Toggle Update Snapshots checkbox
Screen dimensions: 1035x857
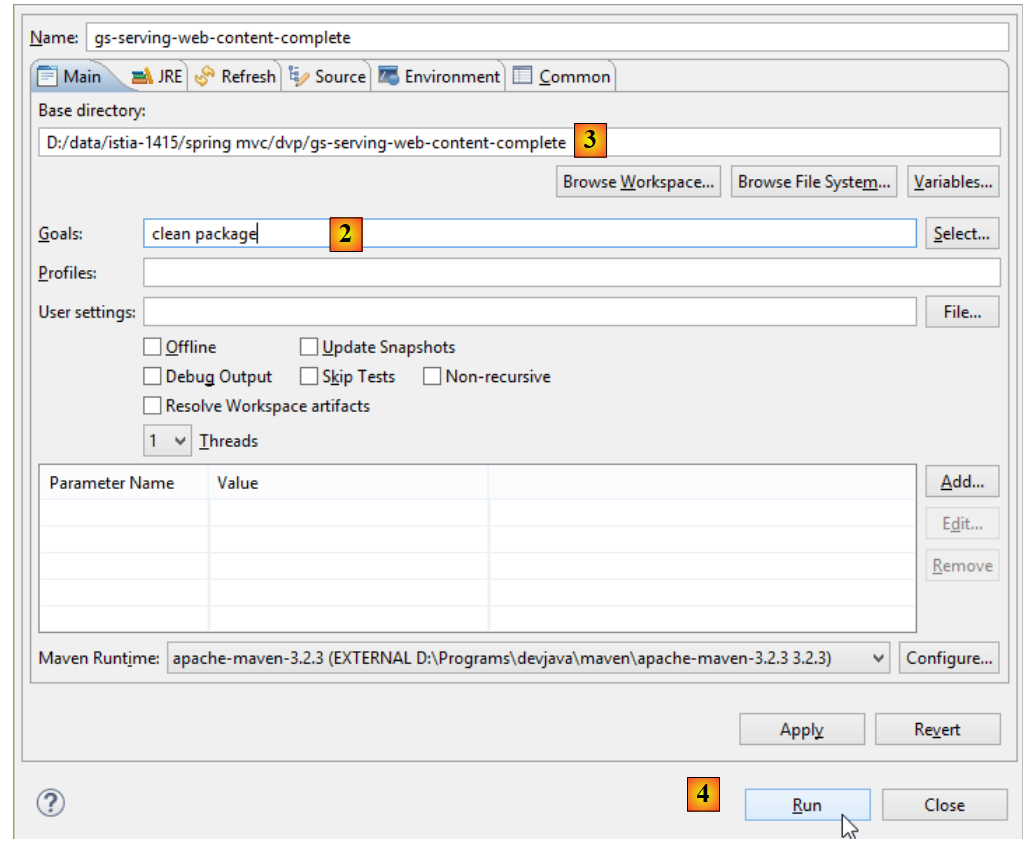click(x=309, y=347)
